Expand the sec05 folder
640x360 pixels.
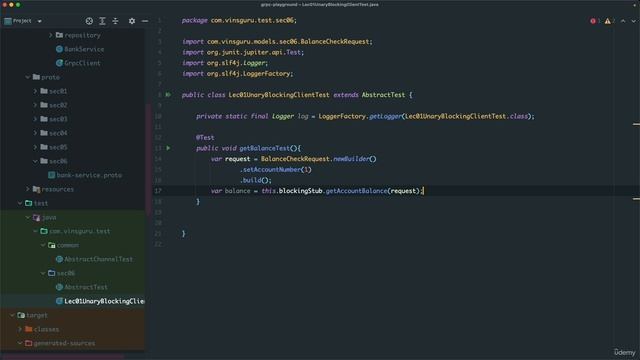tap(35, 147)
